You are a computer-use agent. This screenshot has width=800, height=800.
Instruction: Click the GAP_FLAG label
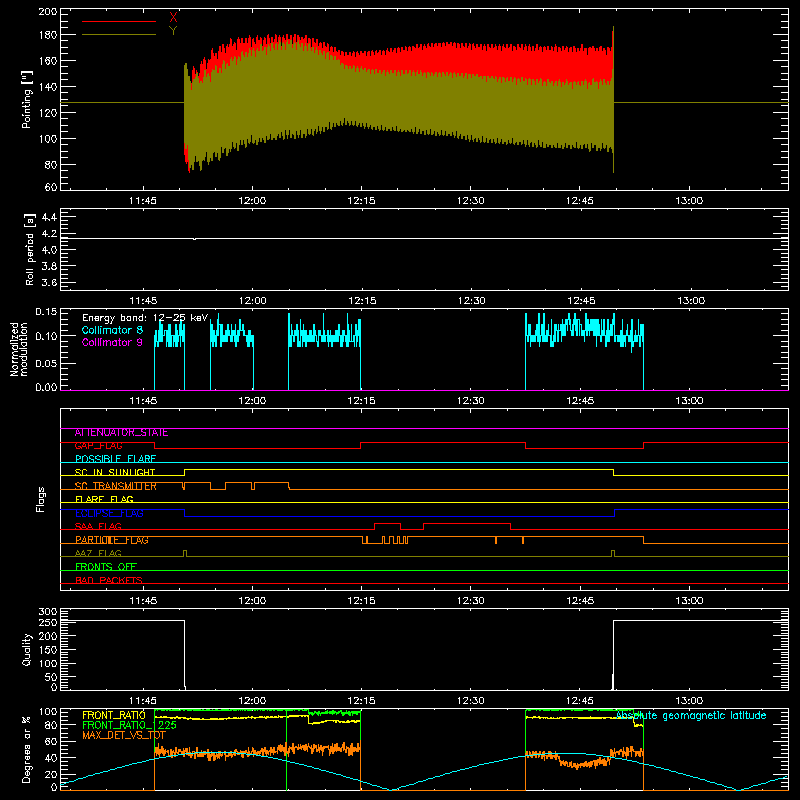click(98, 446)
